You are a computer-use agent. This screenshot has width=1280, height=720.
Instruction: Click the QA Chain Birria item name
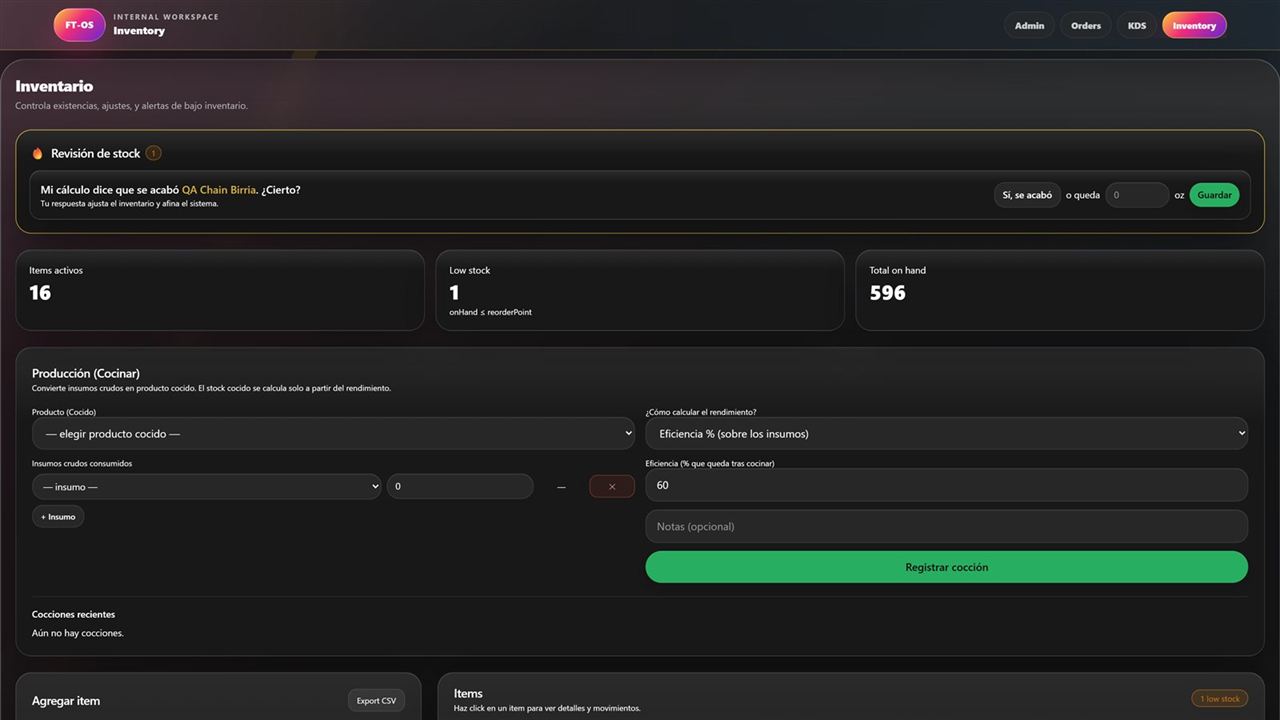point(219,190)
